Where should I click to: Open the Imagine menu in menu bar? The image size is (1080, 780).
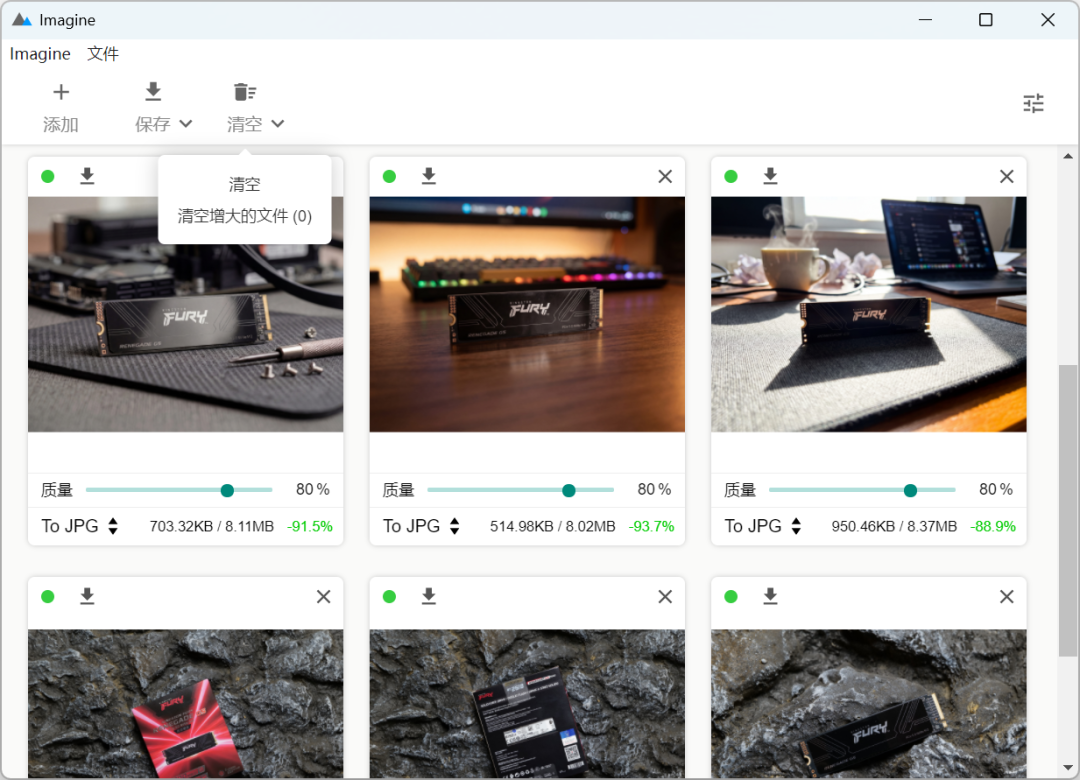tap(40, 54)
